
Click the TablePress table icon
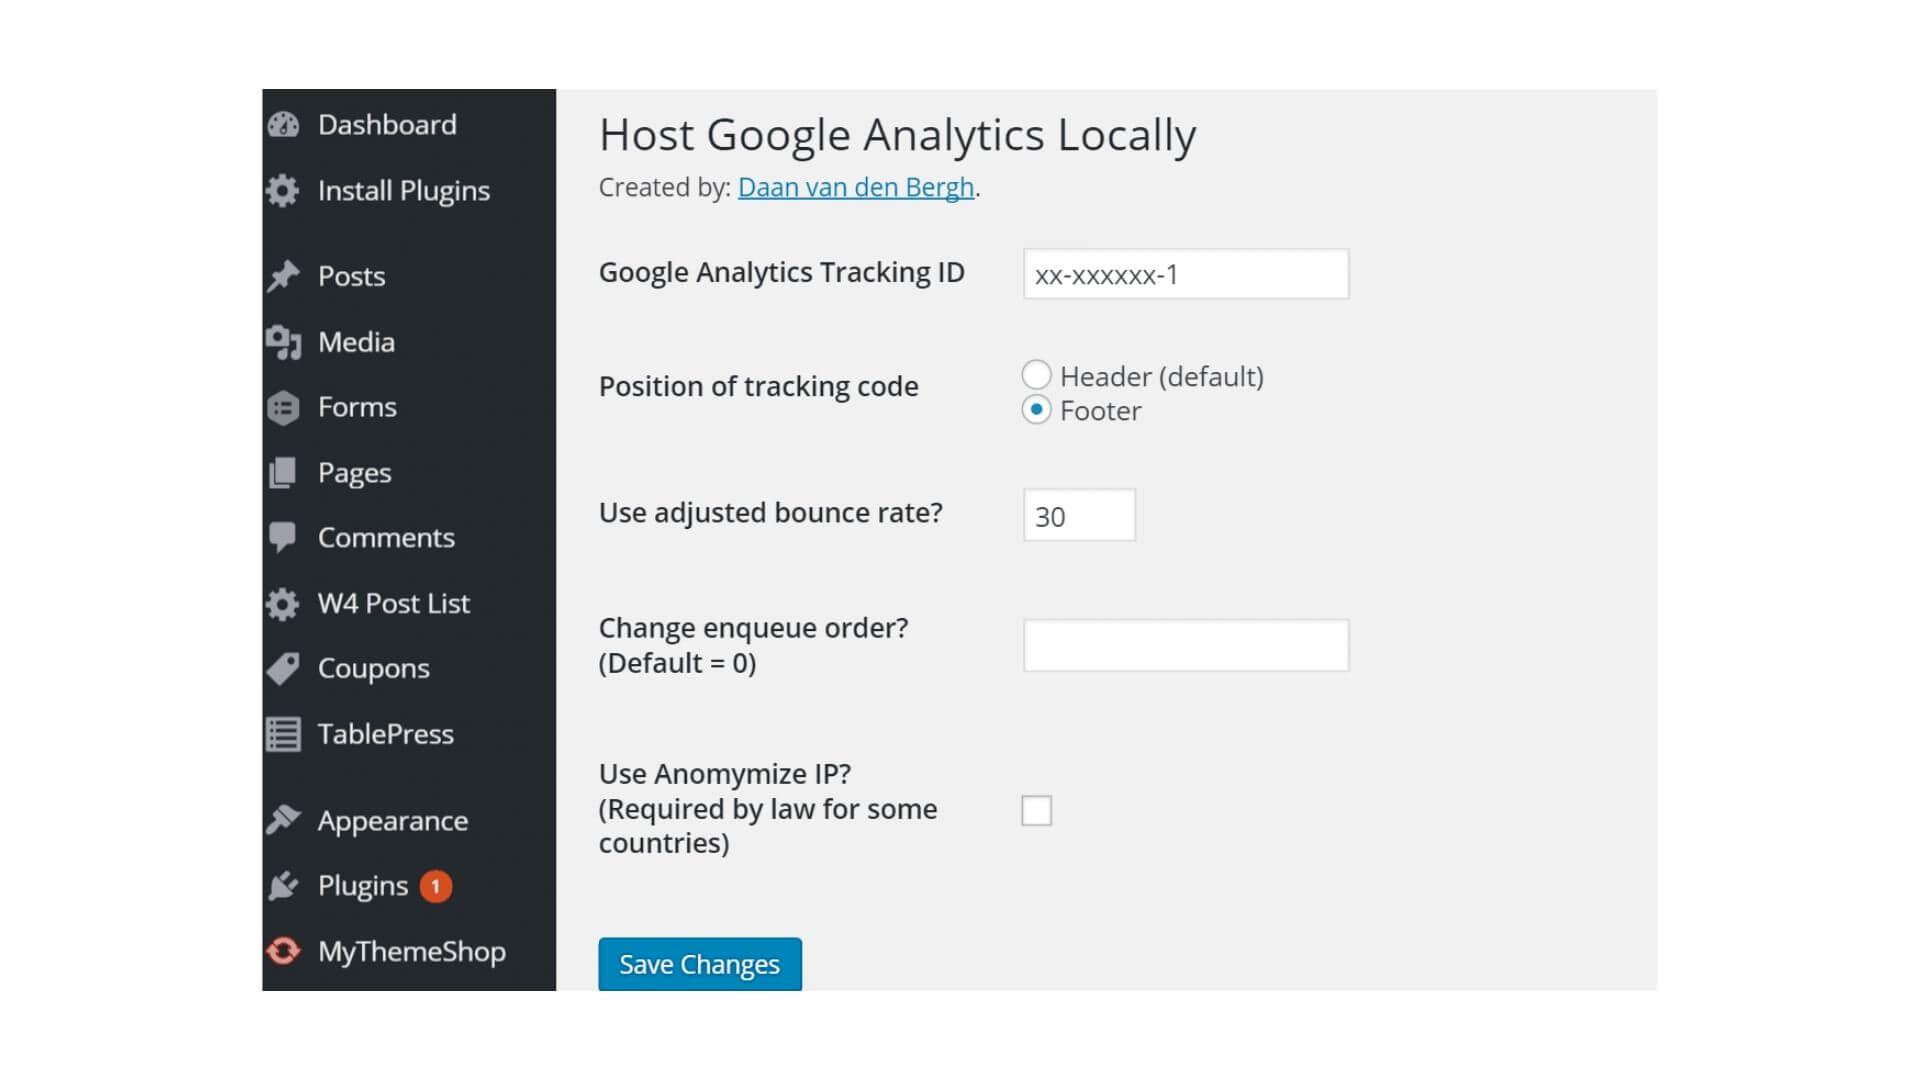[x=283, y=734]
